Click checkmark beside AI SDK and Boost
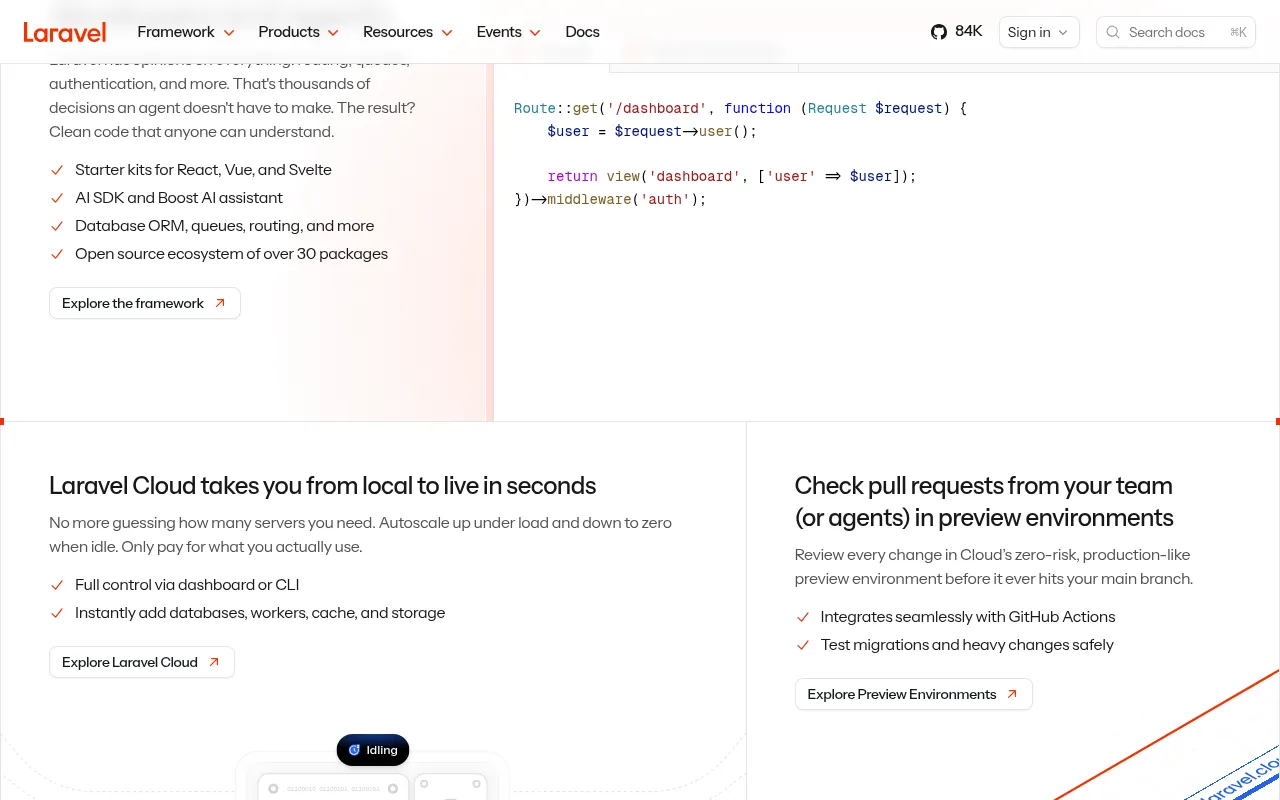This screenshot has width=1280, height=800. point(57,198)
